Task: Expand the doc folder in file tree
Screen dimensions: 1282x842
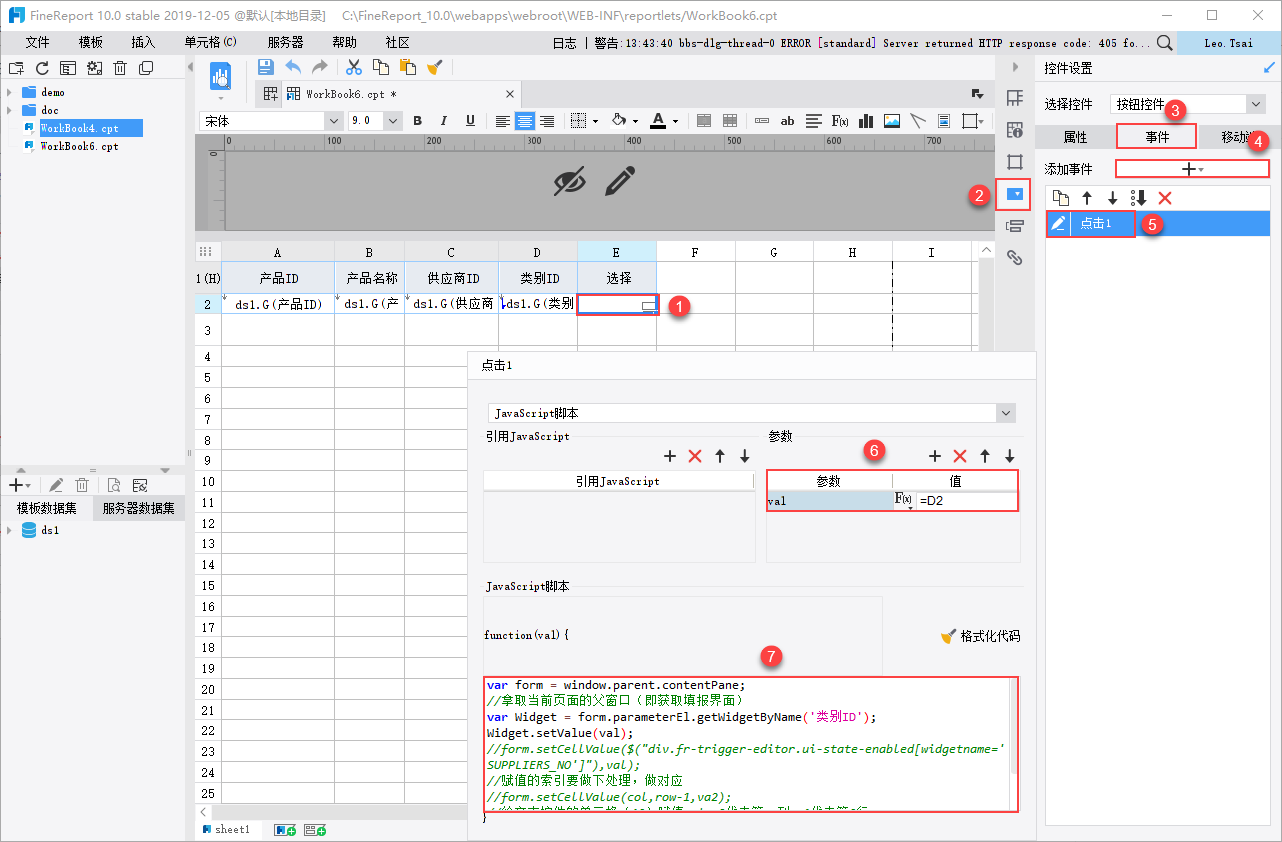Action: pos(10,110)
